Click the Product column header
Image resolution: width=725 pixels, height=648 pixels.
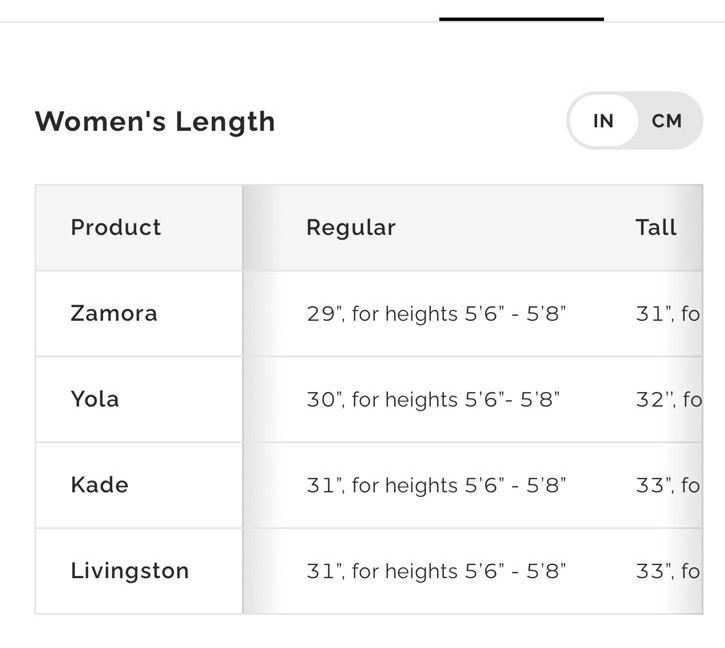tap(116, 227)
